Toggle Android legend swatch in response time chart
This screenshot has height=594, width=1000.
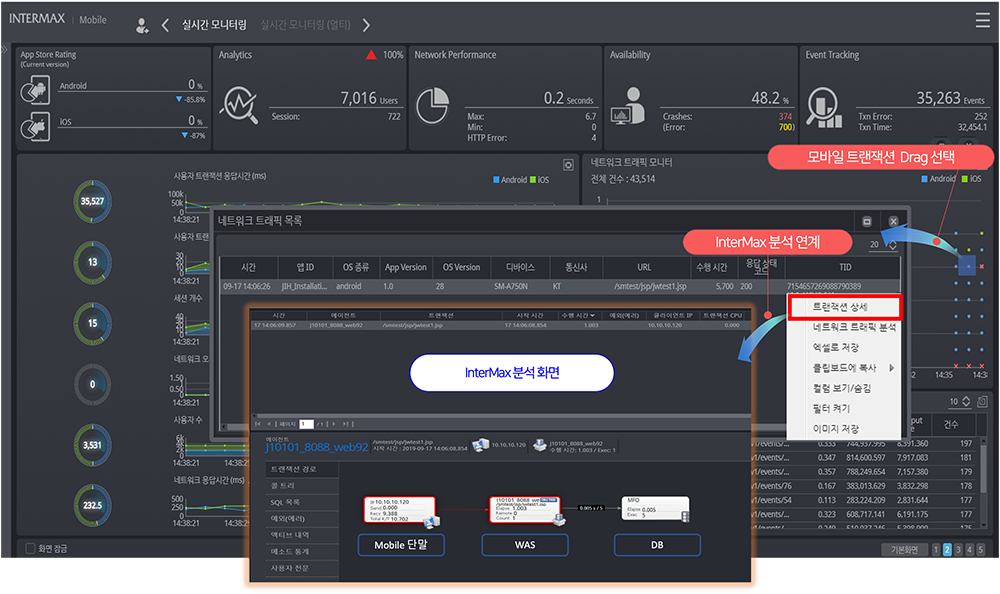coord(496,180)
